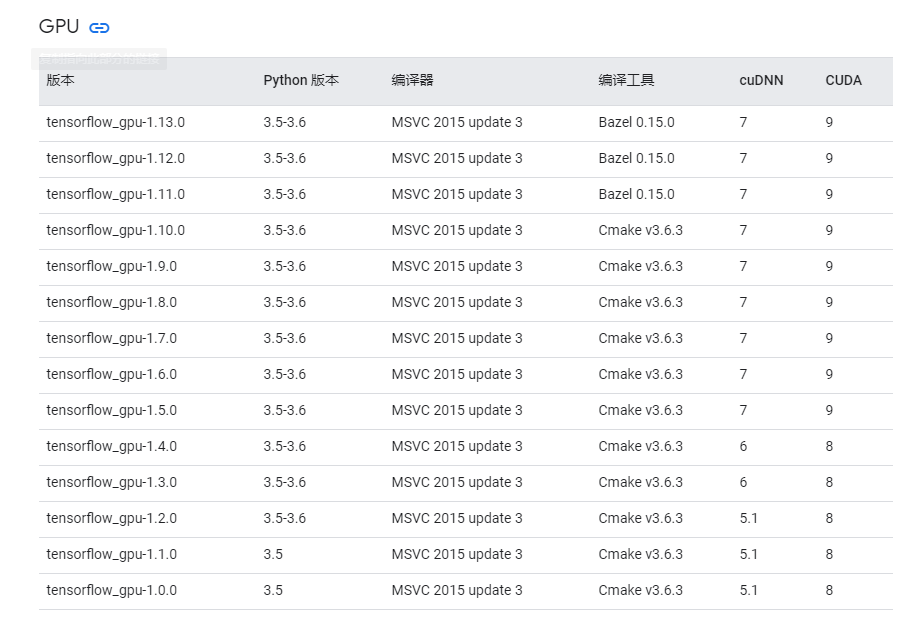Select Cmake v3.6.3 in the 1.5.0 row
The height and width of the screenshot is (632, 913).
[640, 411]
